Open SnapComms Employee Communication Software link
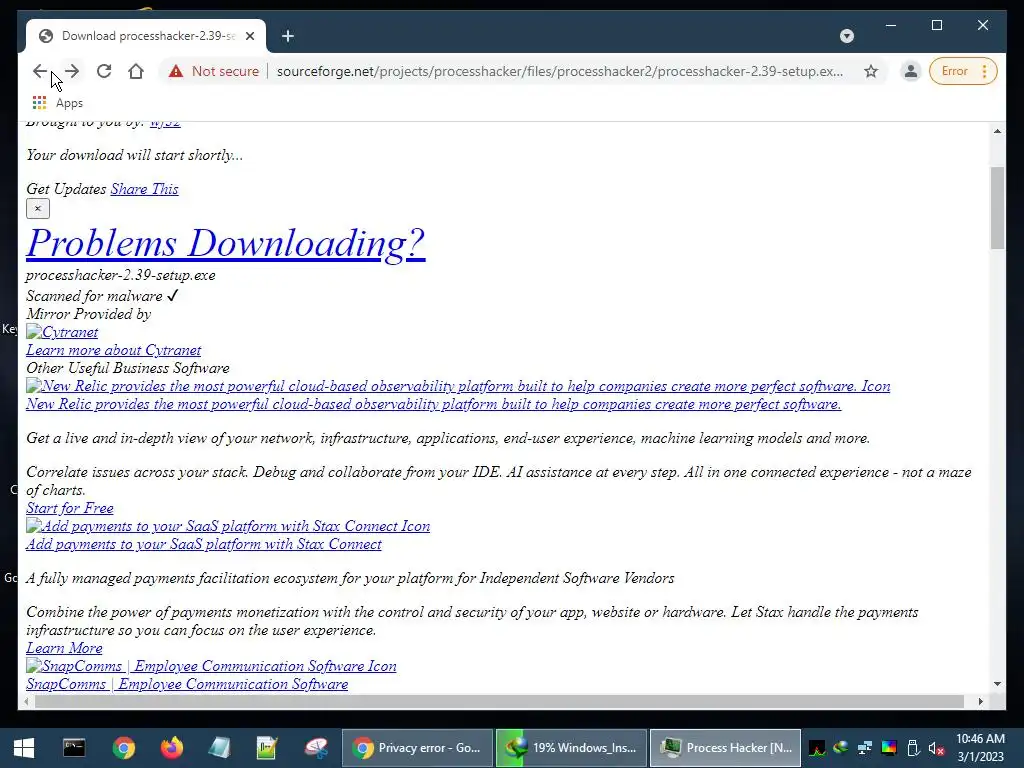This screenshot has width=1024, height=768. (187, 684)
